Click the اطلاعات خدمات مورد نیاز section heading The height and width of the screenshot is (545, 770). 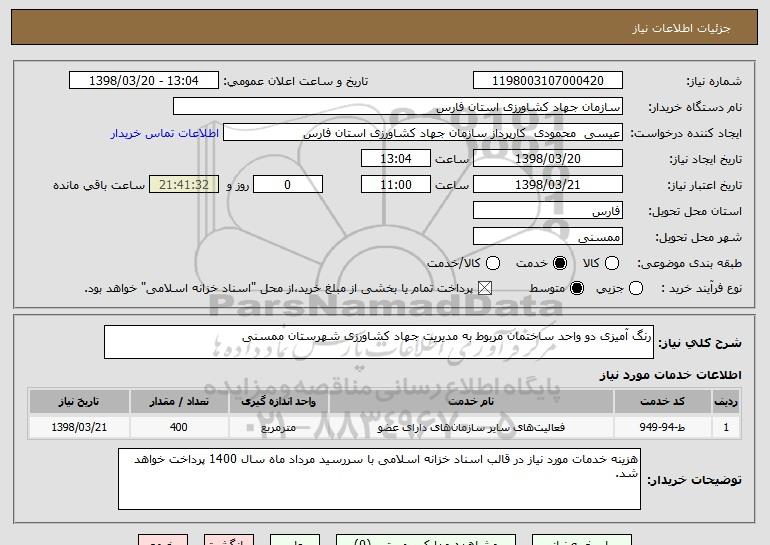click(670, 375)
